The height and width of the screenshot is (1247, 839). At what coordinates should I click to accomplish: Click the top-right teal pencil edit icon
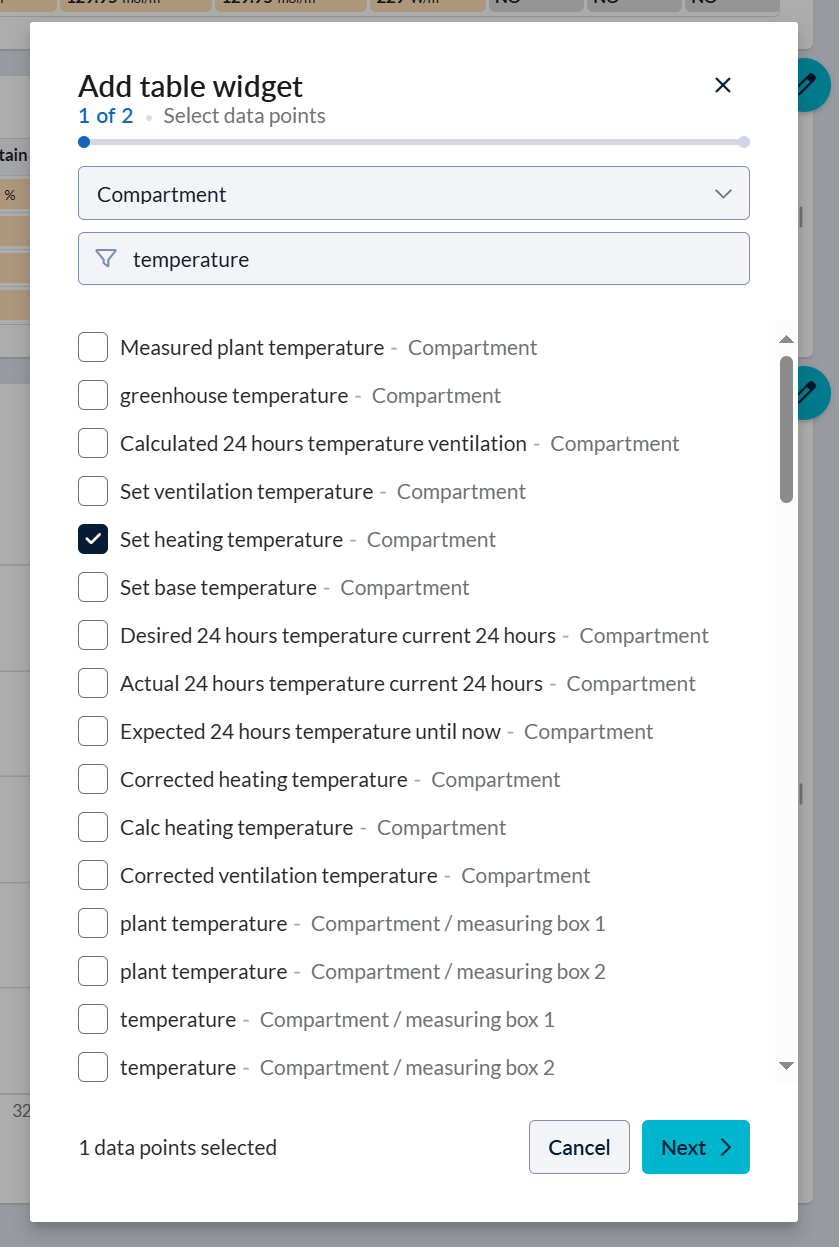point(812,86)
